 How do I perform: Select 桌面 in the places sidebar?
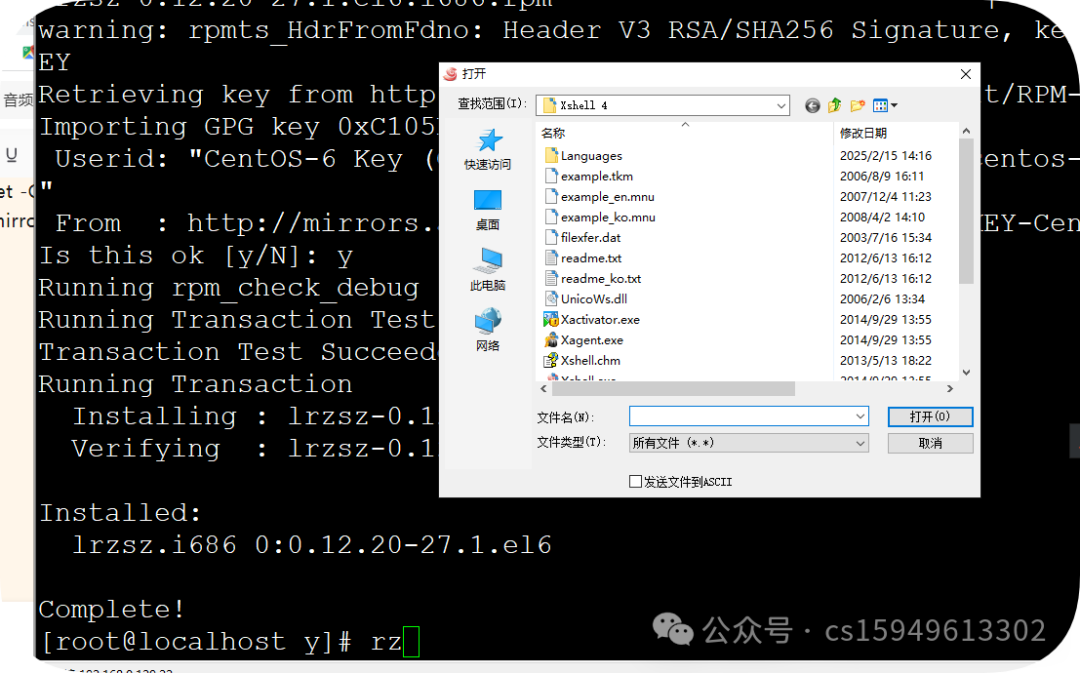(488, 209)
